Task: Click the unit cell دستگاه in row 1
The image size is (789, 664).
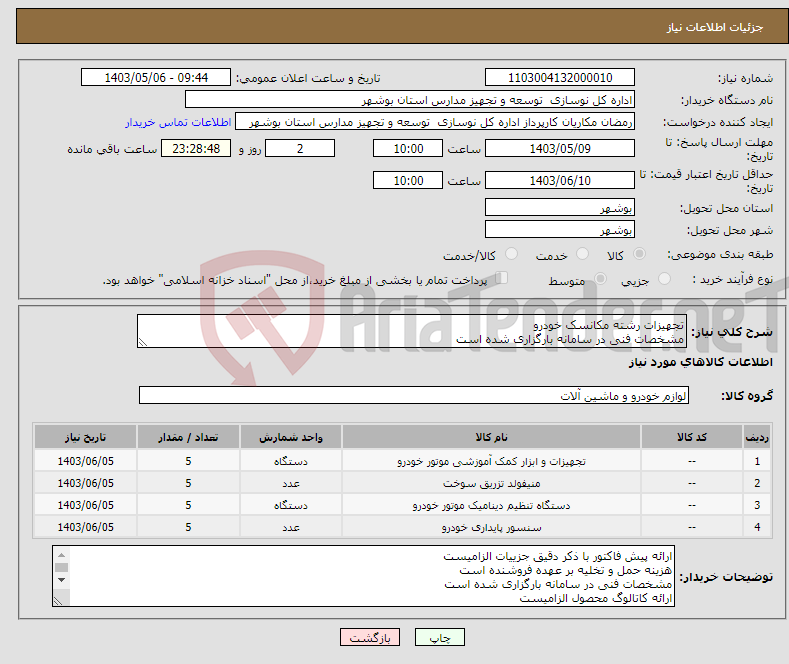Action: (291, 461)
